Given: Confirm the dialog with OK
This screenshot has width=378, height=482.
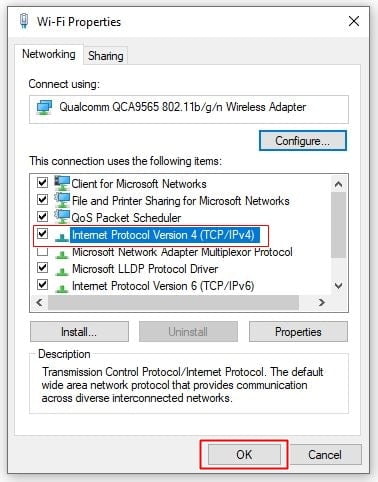Looking at the screenshot, I should coord(244,454).
